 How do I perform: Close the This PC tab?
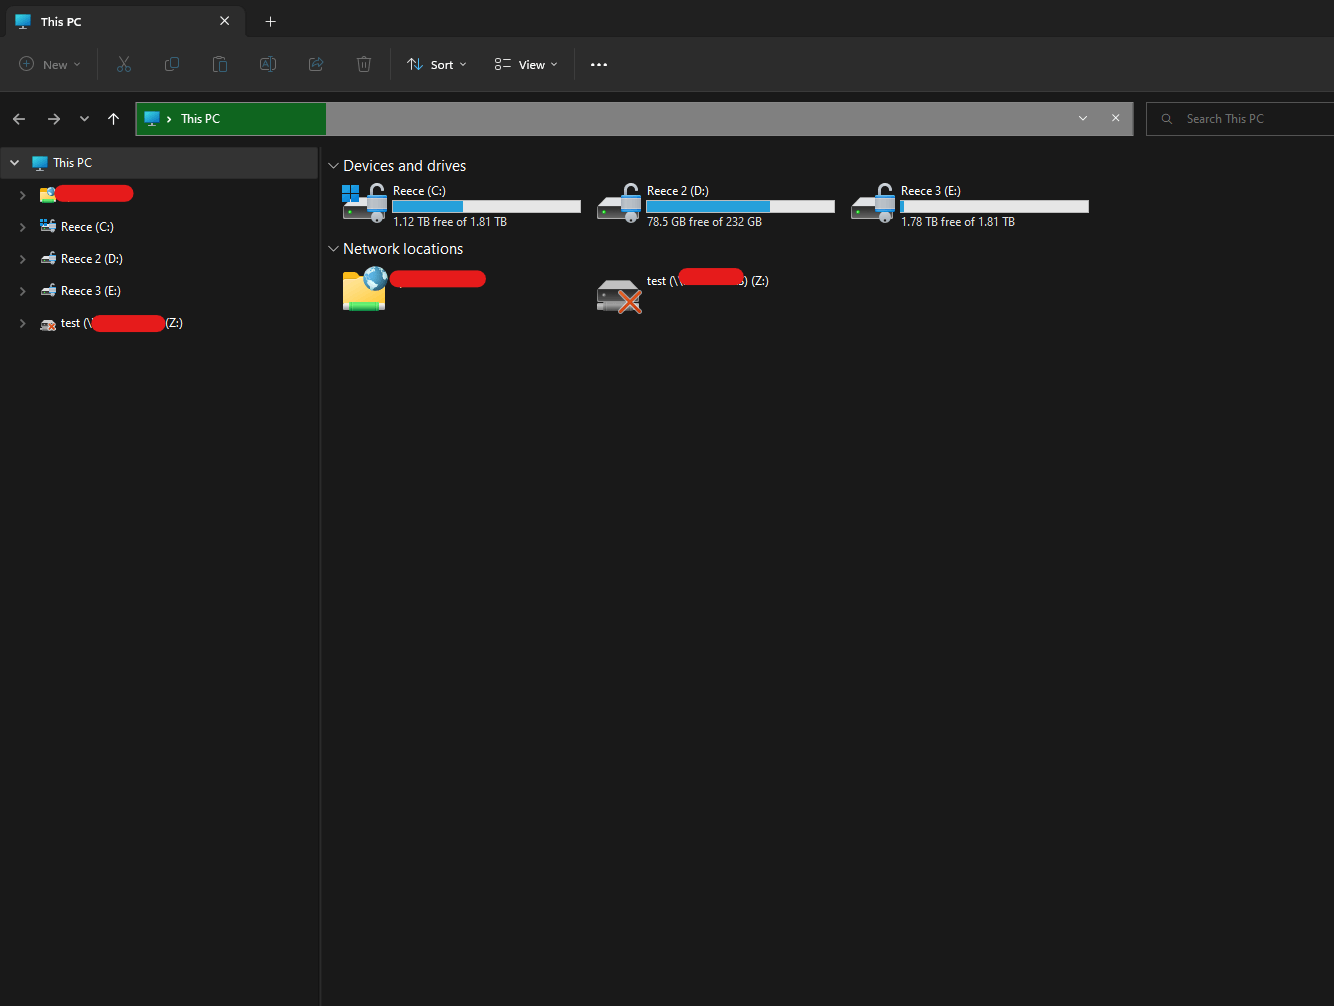(224, 21)
